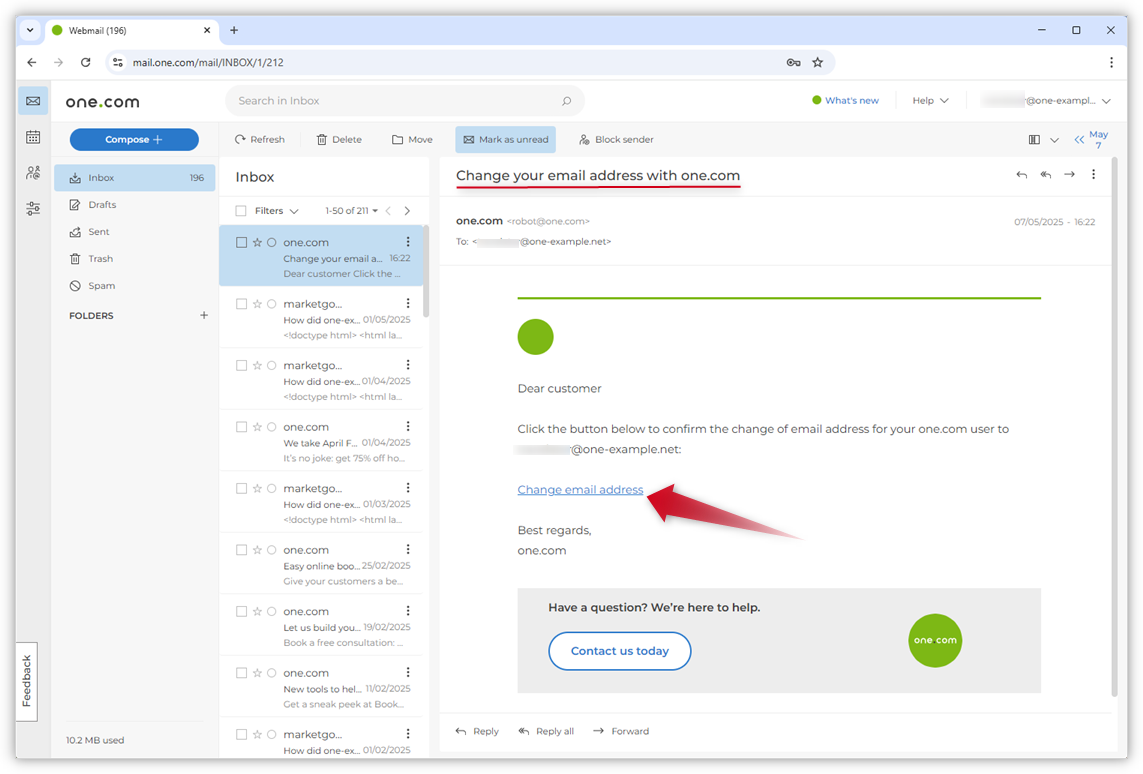View site information icon in address bar
The image size is (1143, 774).
point(117,63)
